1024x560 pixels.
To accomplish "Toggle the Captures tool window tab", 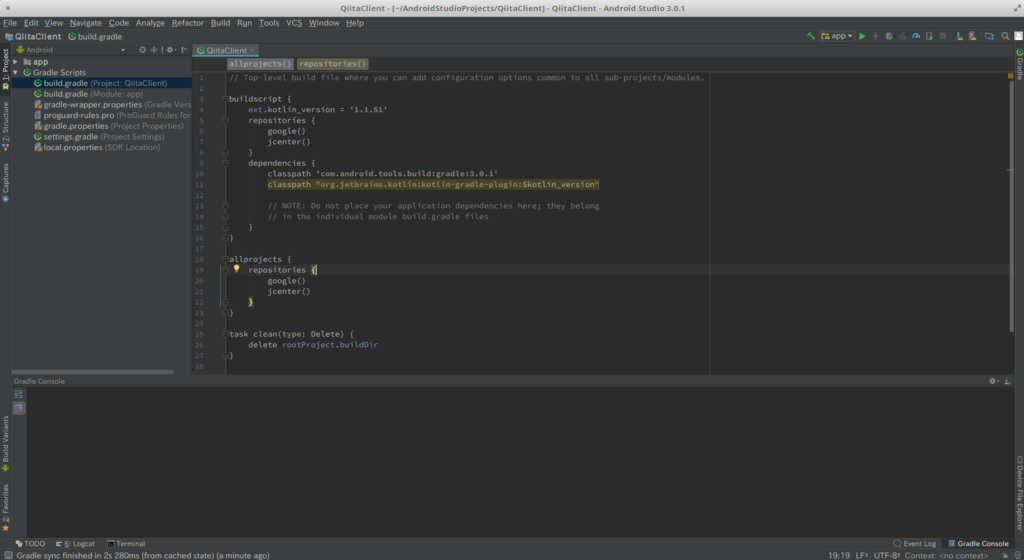I will pyautogui.click(x=5, y=183).
